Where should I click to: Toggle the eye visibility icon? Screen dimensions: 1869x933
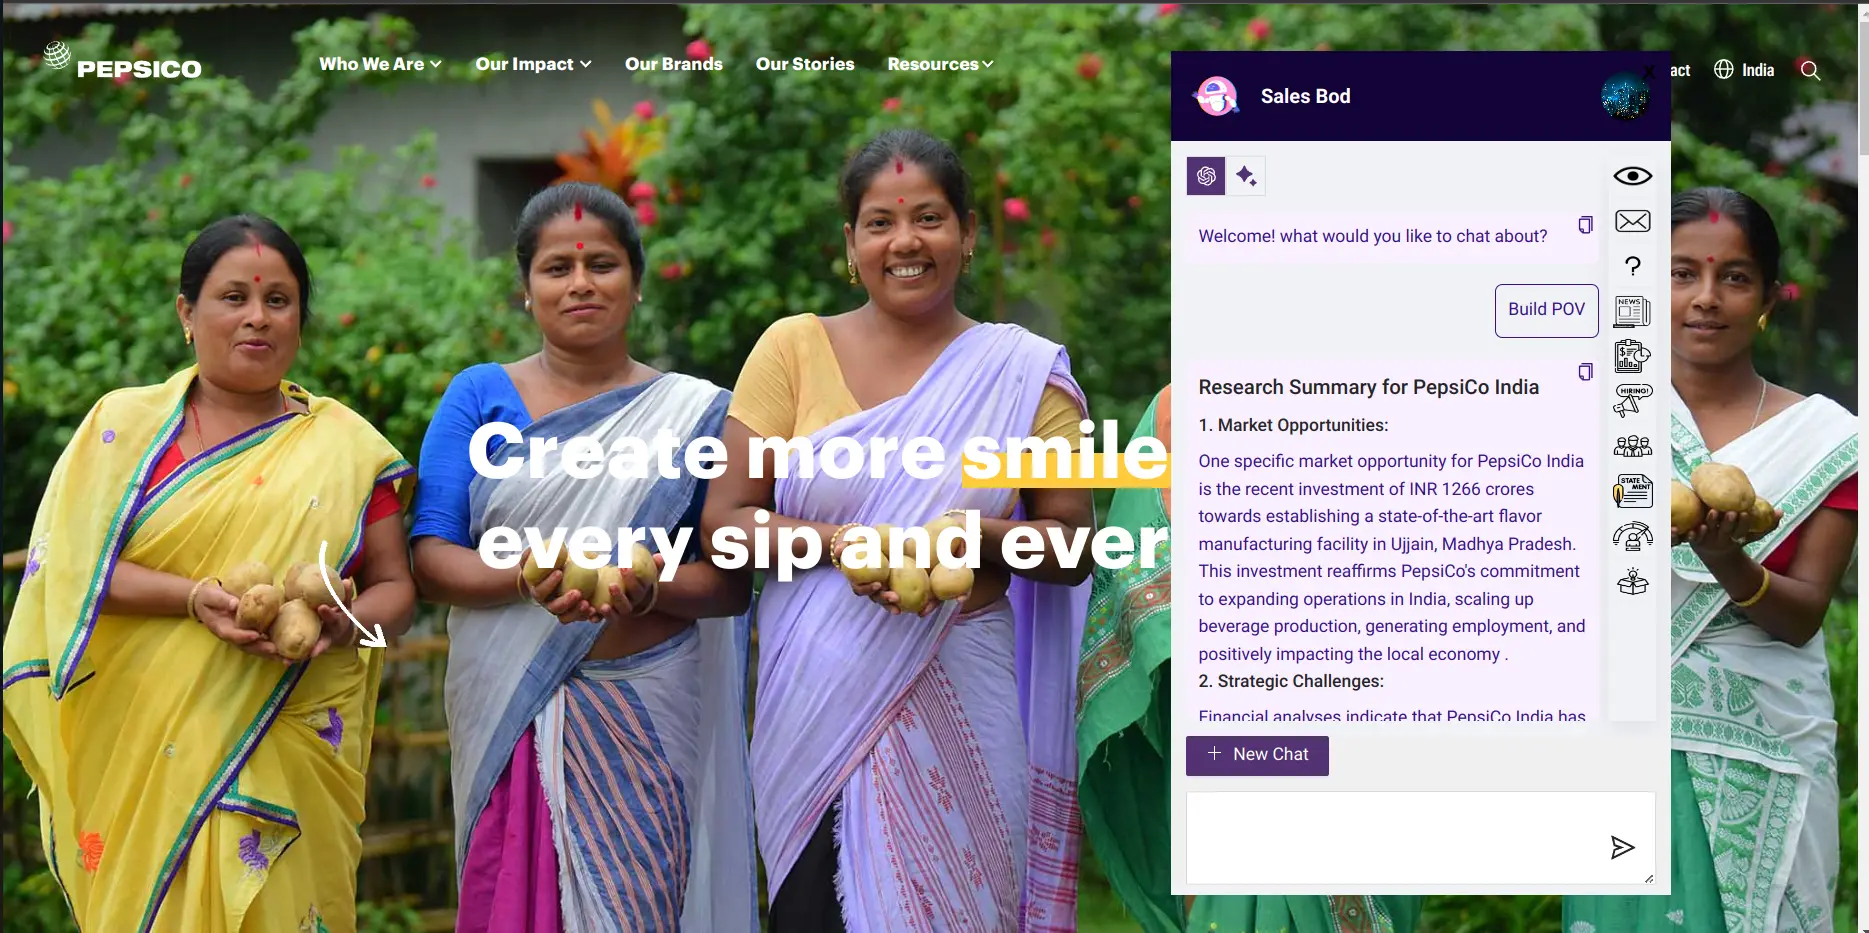[1632, 176]
